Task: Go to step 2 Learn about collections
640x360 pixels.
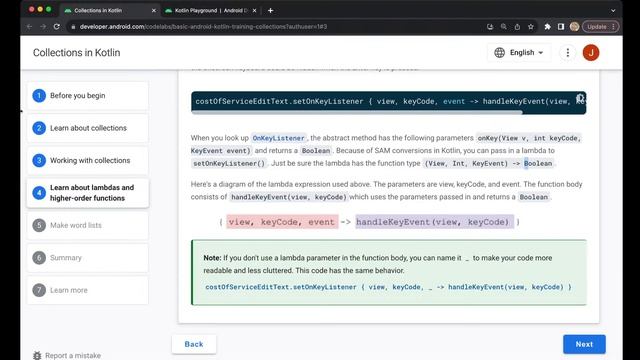Action: pos(88,128)
